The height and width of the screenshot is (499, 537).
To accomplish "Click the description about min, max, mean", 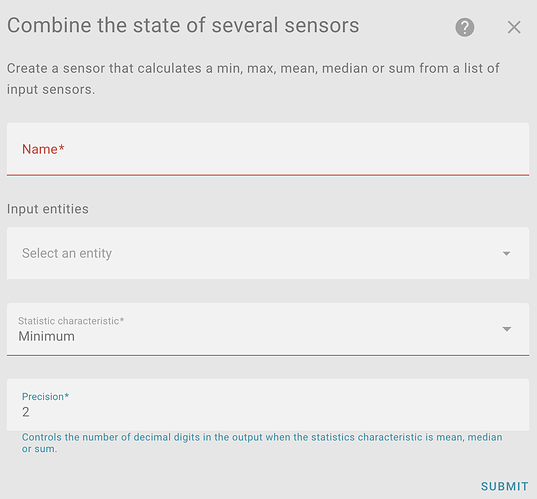I will click(253, 79).
